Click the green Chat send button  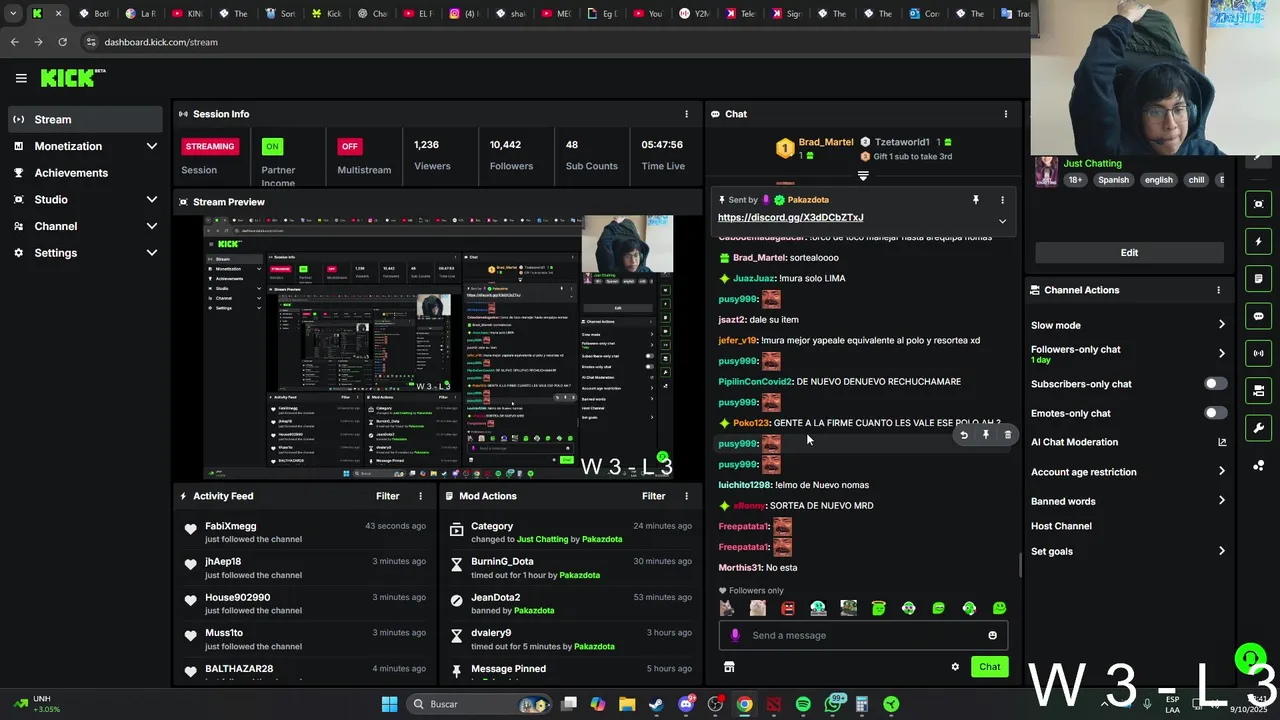[989, 667]
